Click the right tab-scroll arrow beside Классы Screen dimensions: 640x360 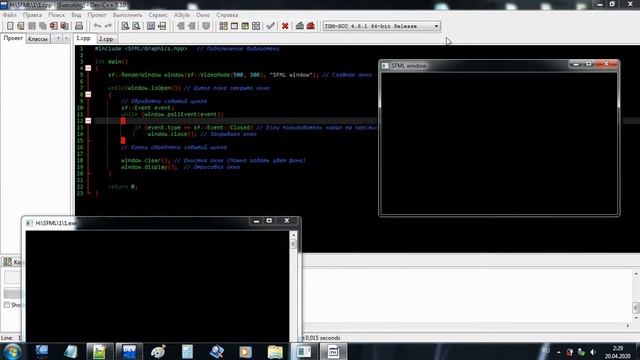(x=66, y=38)
